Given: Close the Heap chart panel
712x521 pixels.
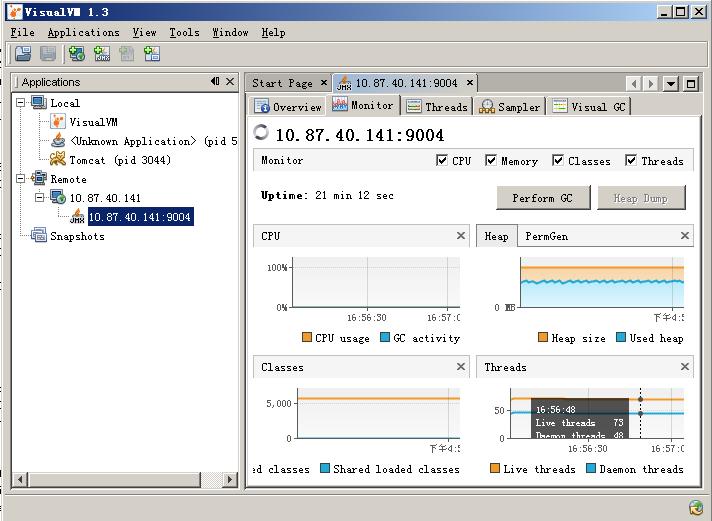Looking at the screenshot, I should tap(685, 235).
